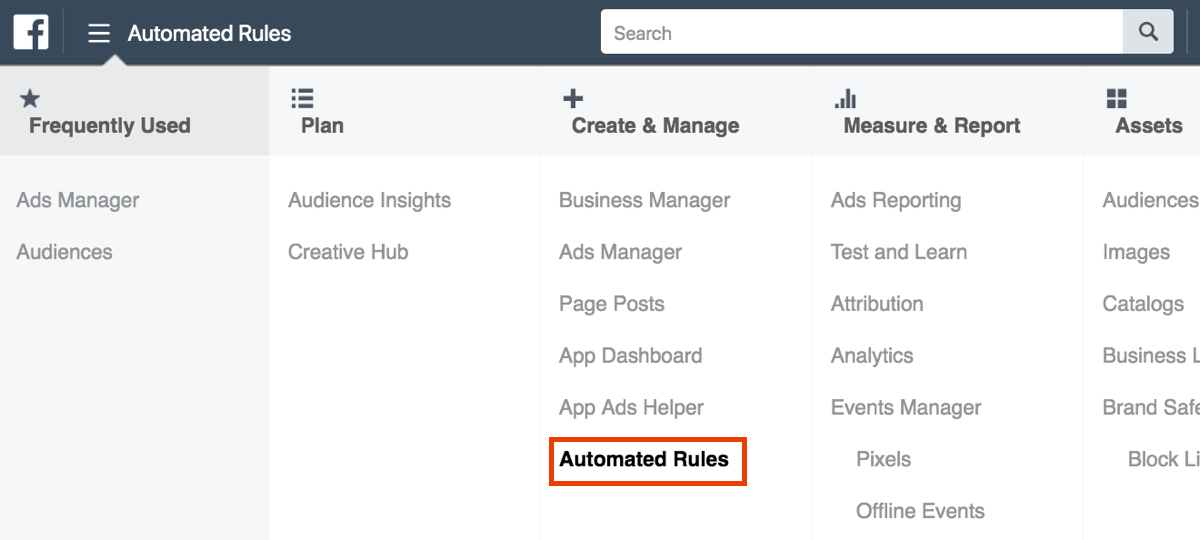Click the Facebook logo icon

(x=31, y=32)
